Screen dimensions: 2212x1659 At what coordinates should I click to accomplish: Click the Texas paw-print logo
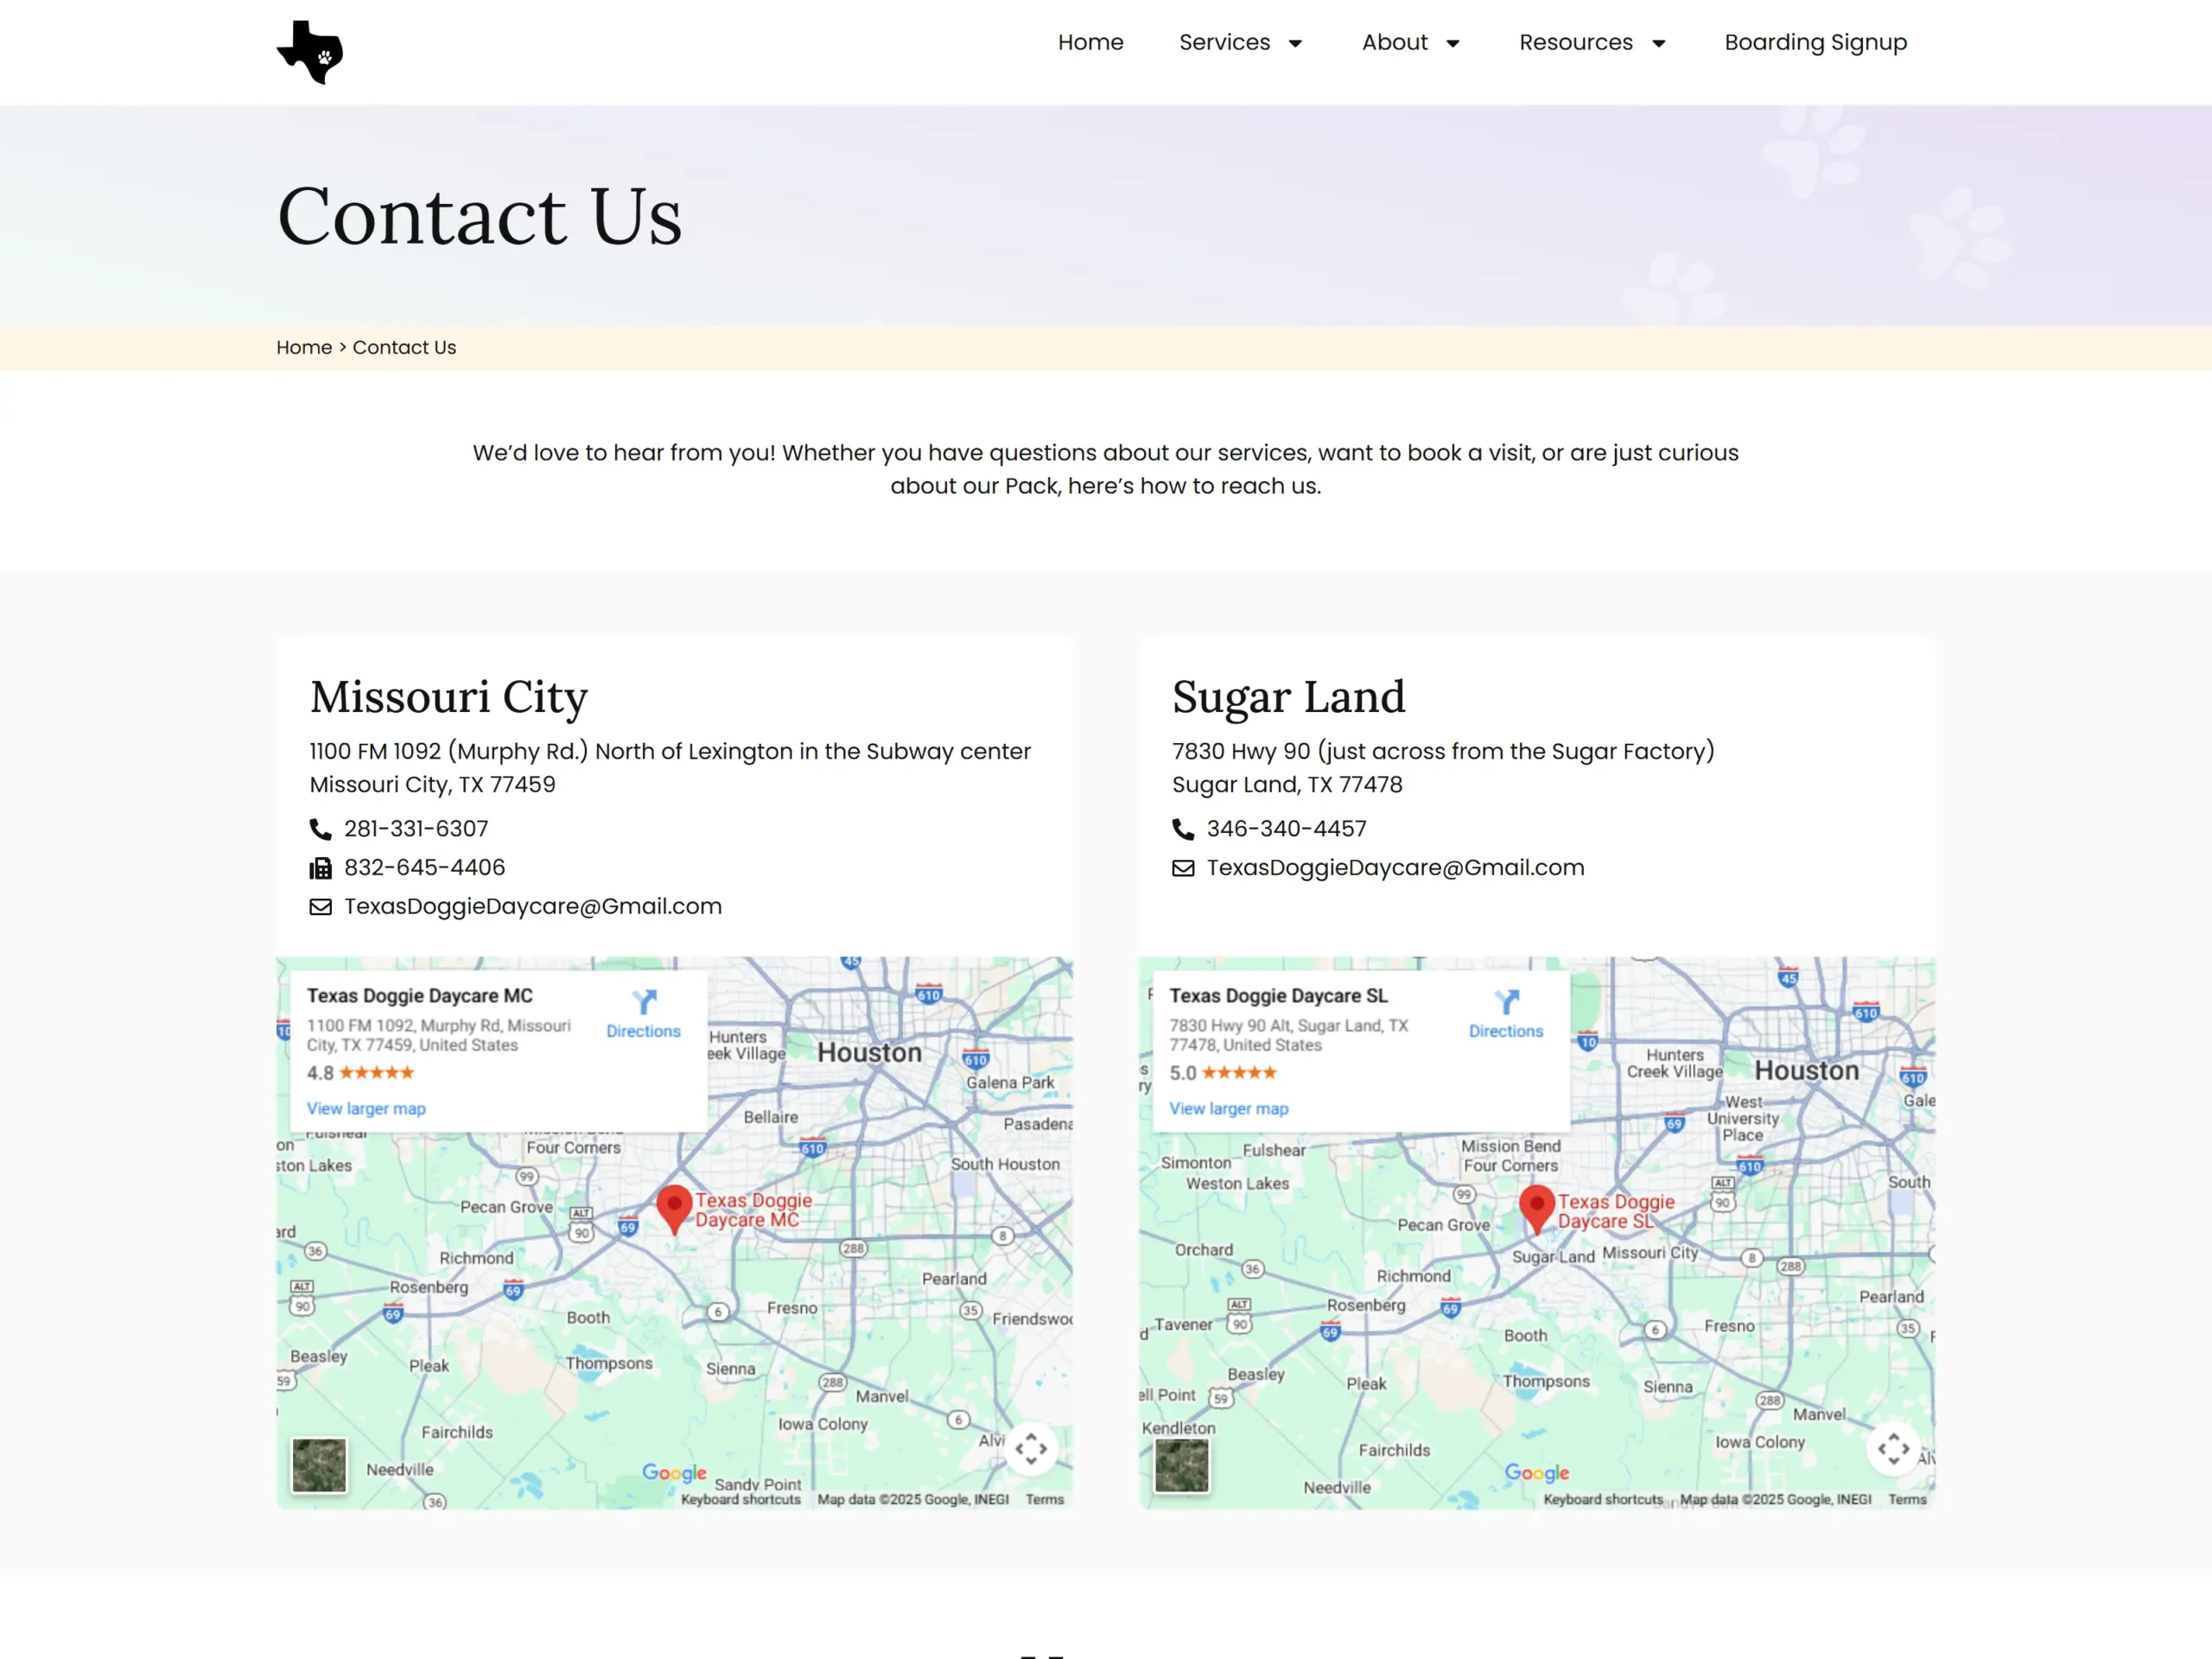point(310,52)
